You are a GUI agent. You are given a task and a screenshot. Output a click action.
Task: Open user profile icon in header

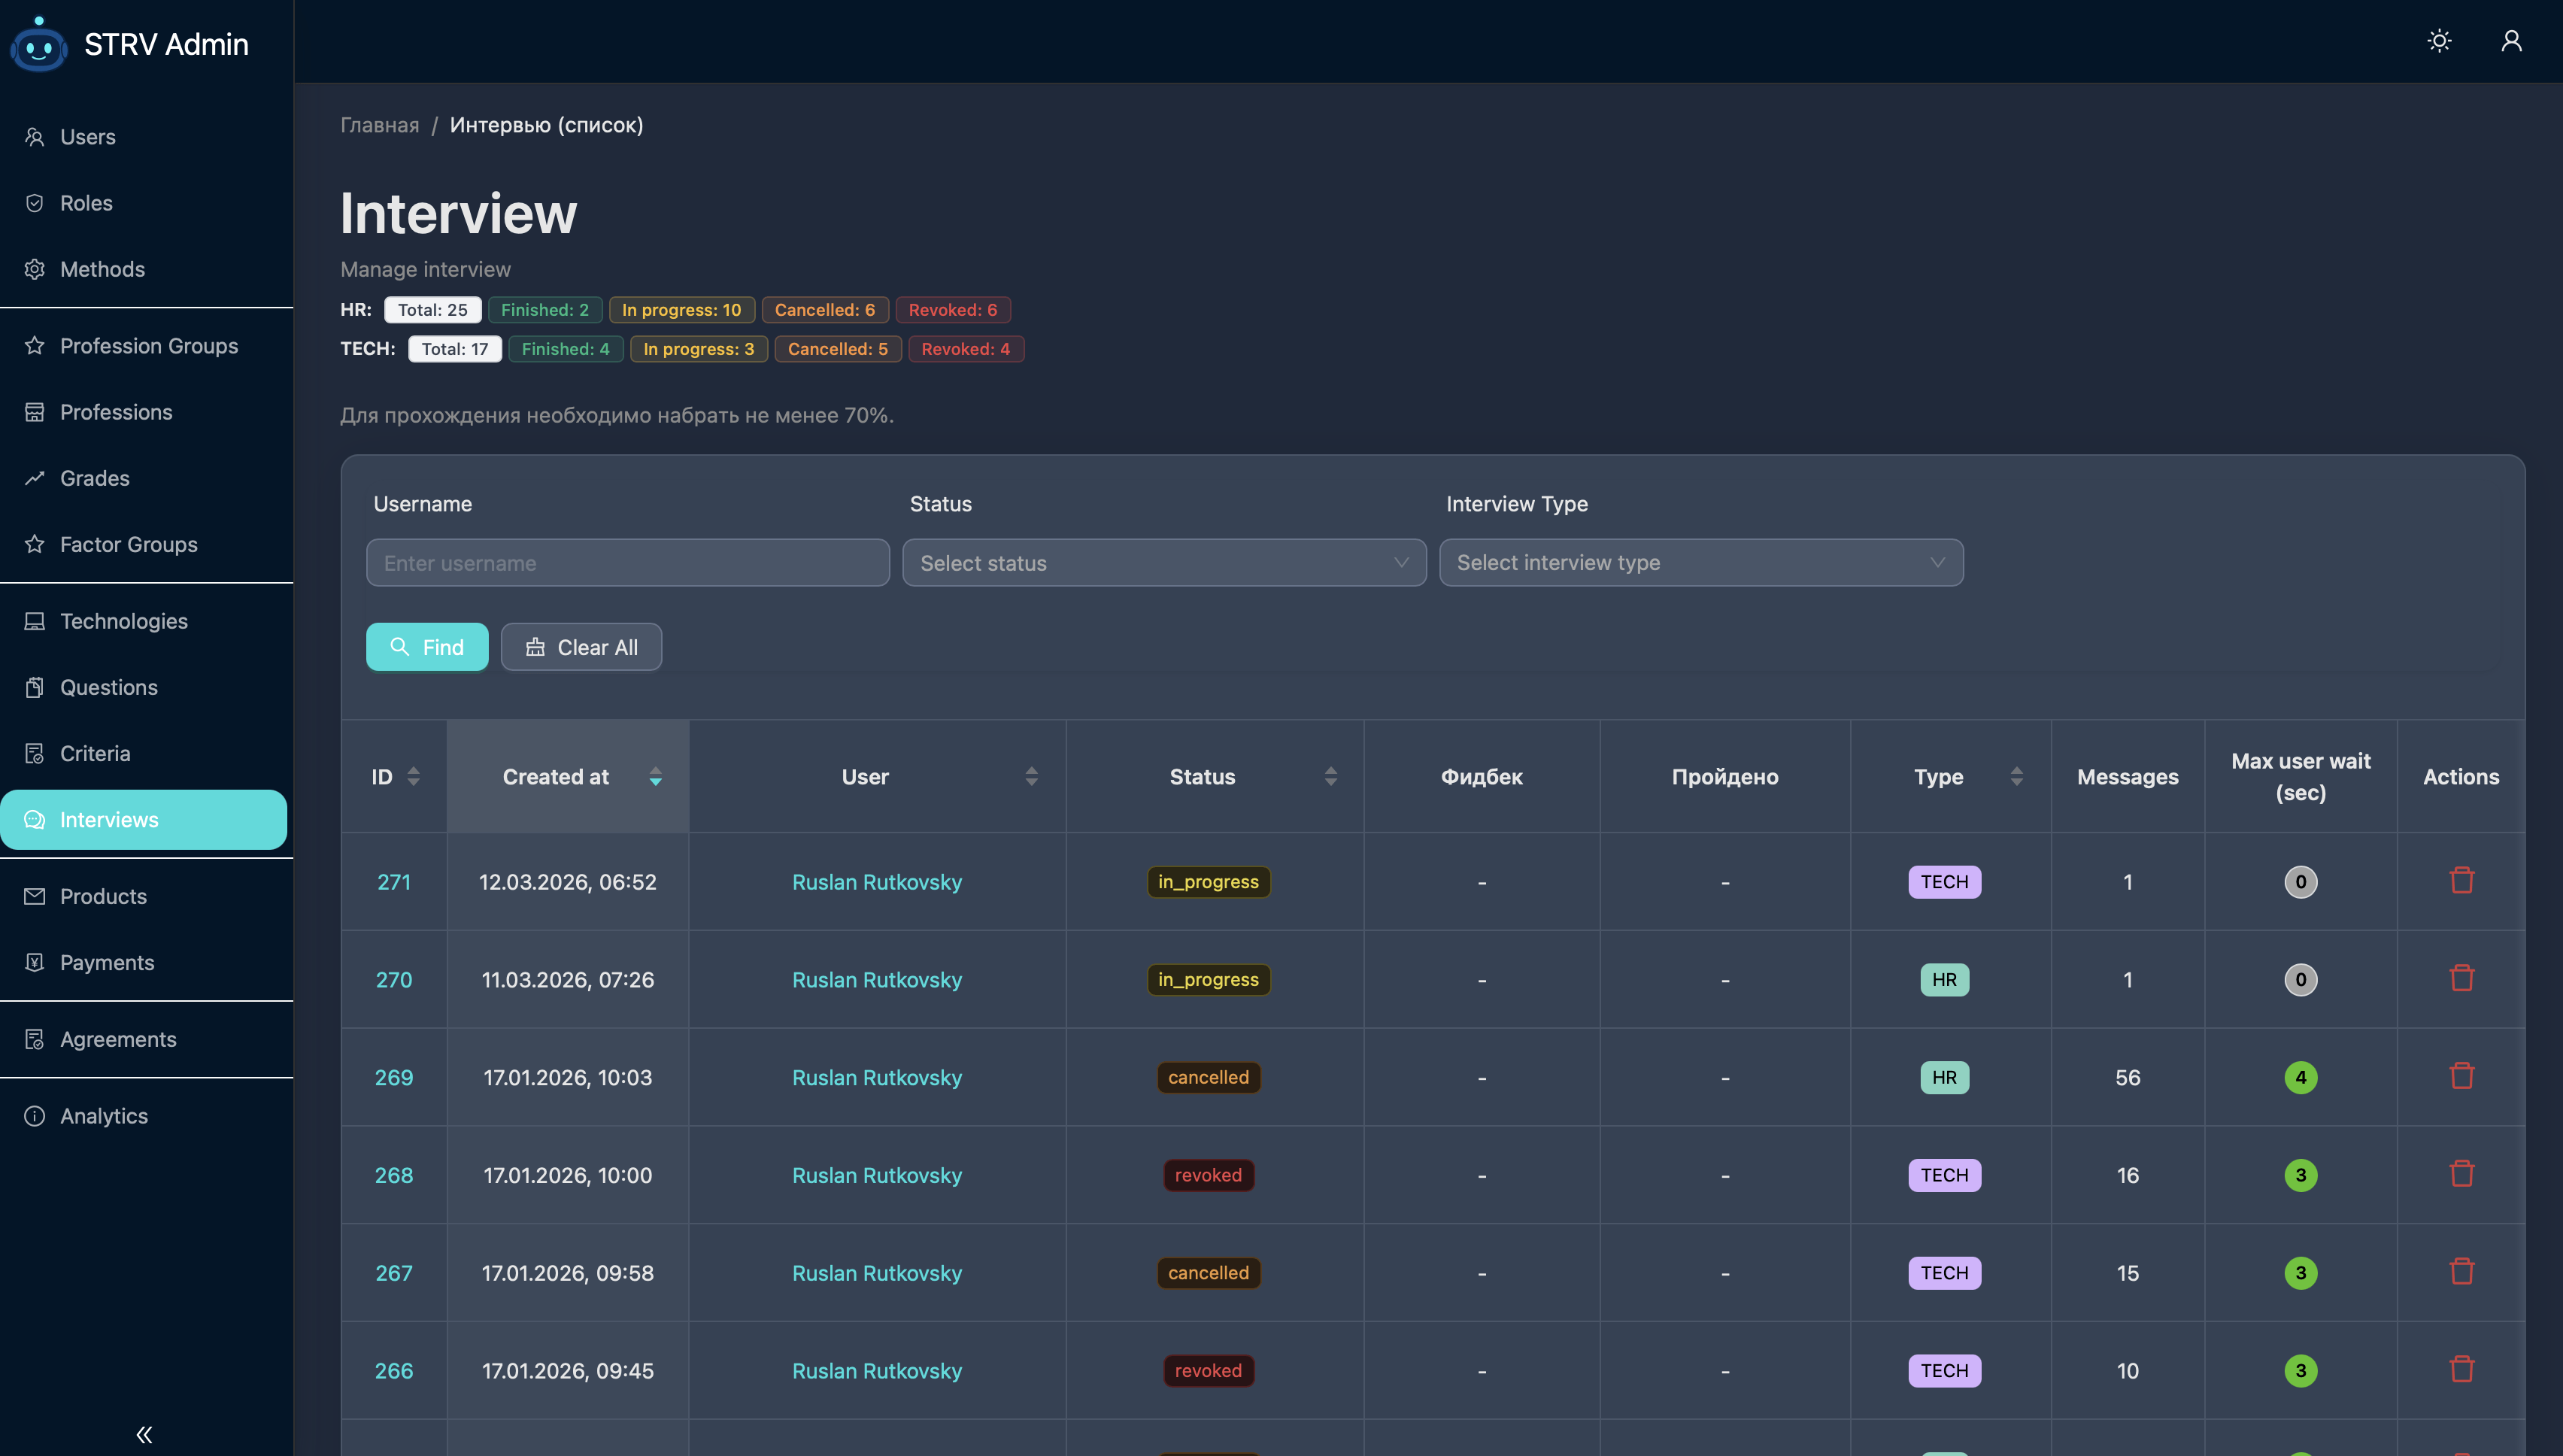point(2511,41)
